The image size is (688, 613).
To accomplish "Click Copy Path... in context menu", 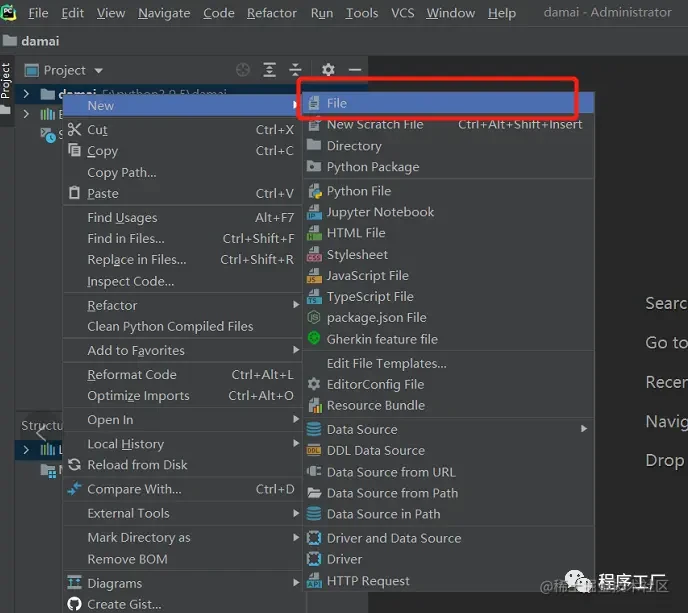I will (183, 172).
